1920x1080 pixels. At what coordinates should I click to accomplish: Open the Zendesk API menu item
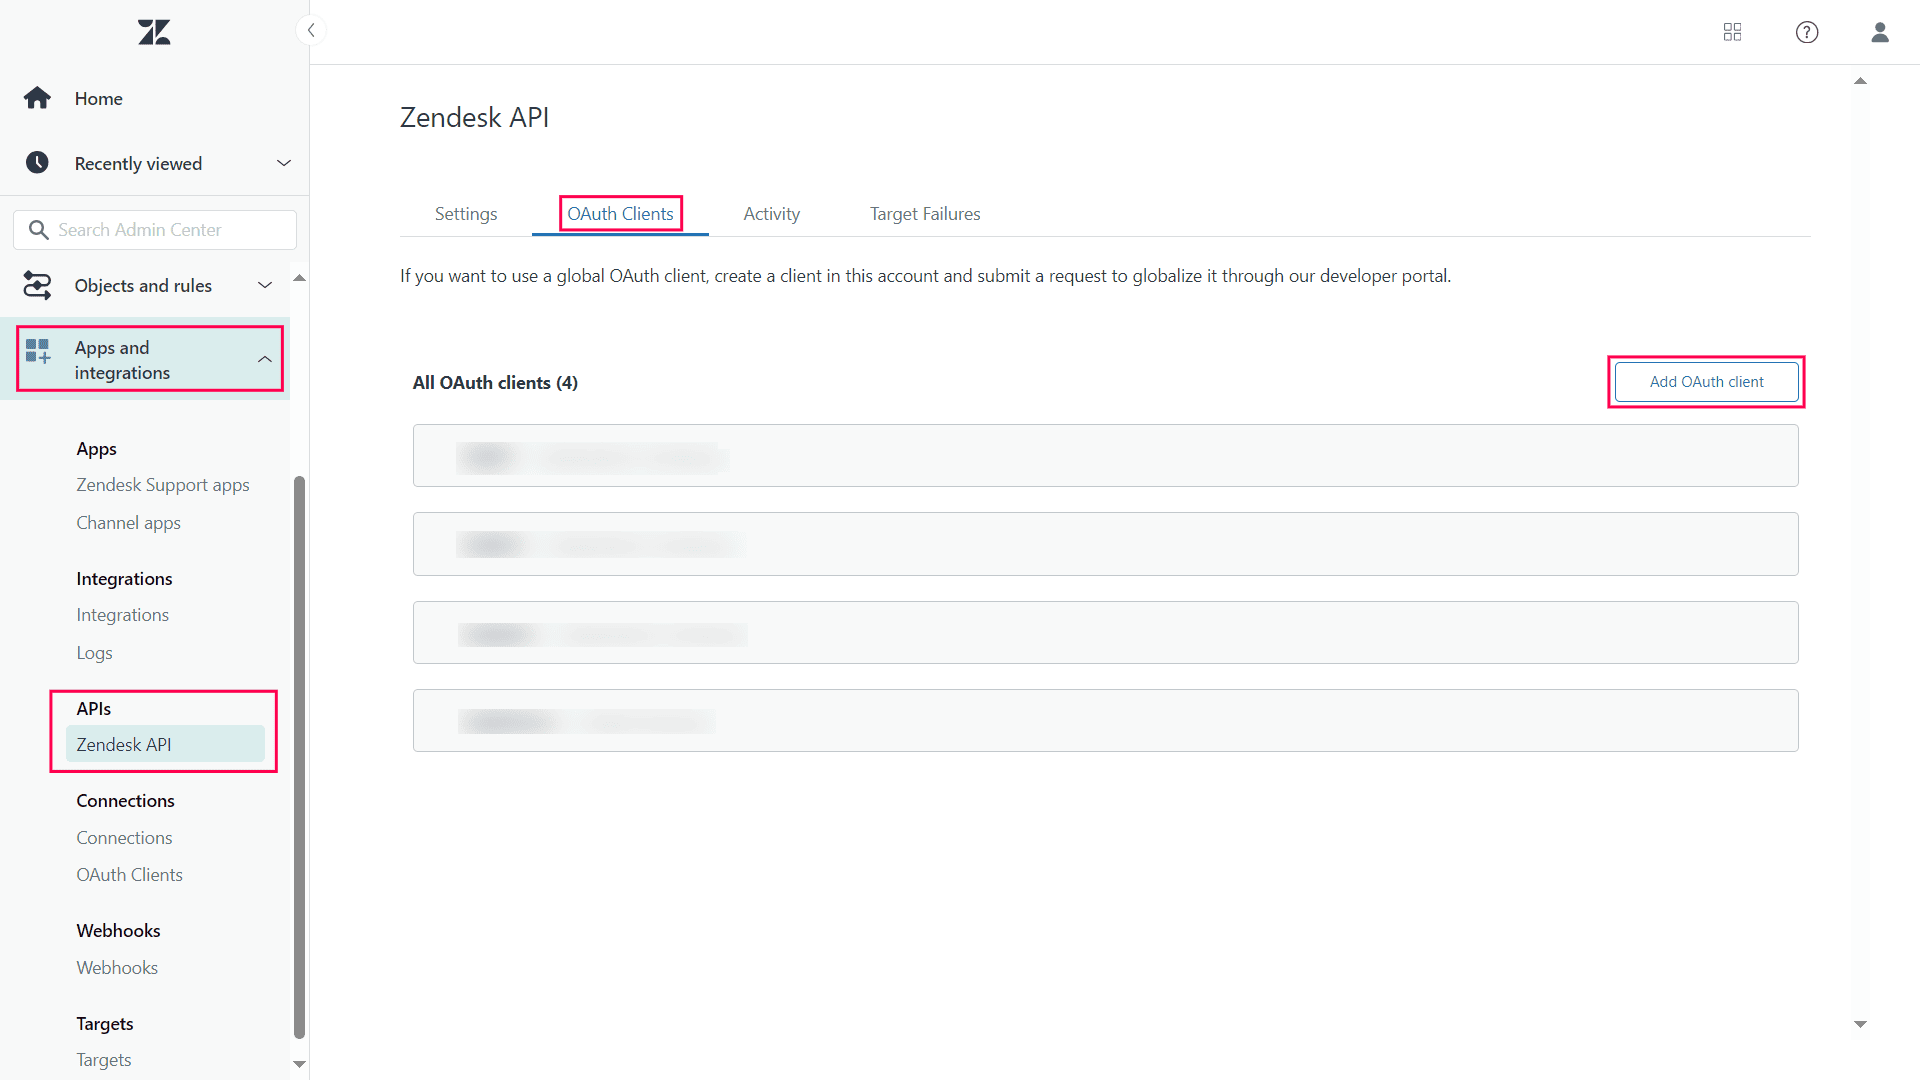coord(124,744)
